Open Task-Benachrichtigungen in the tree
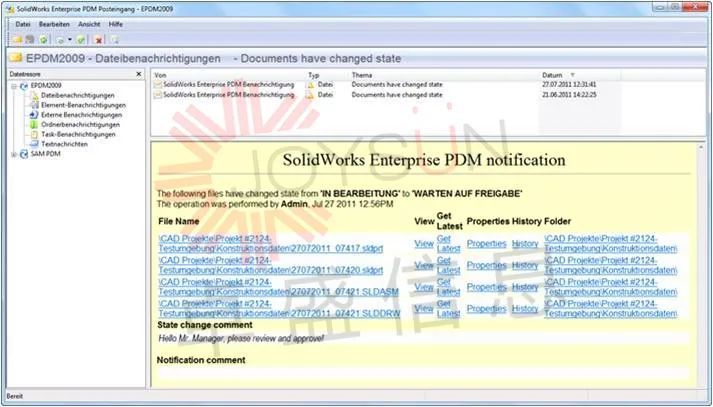Screen dimensions: 713x407 [x=76, y=134]
